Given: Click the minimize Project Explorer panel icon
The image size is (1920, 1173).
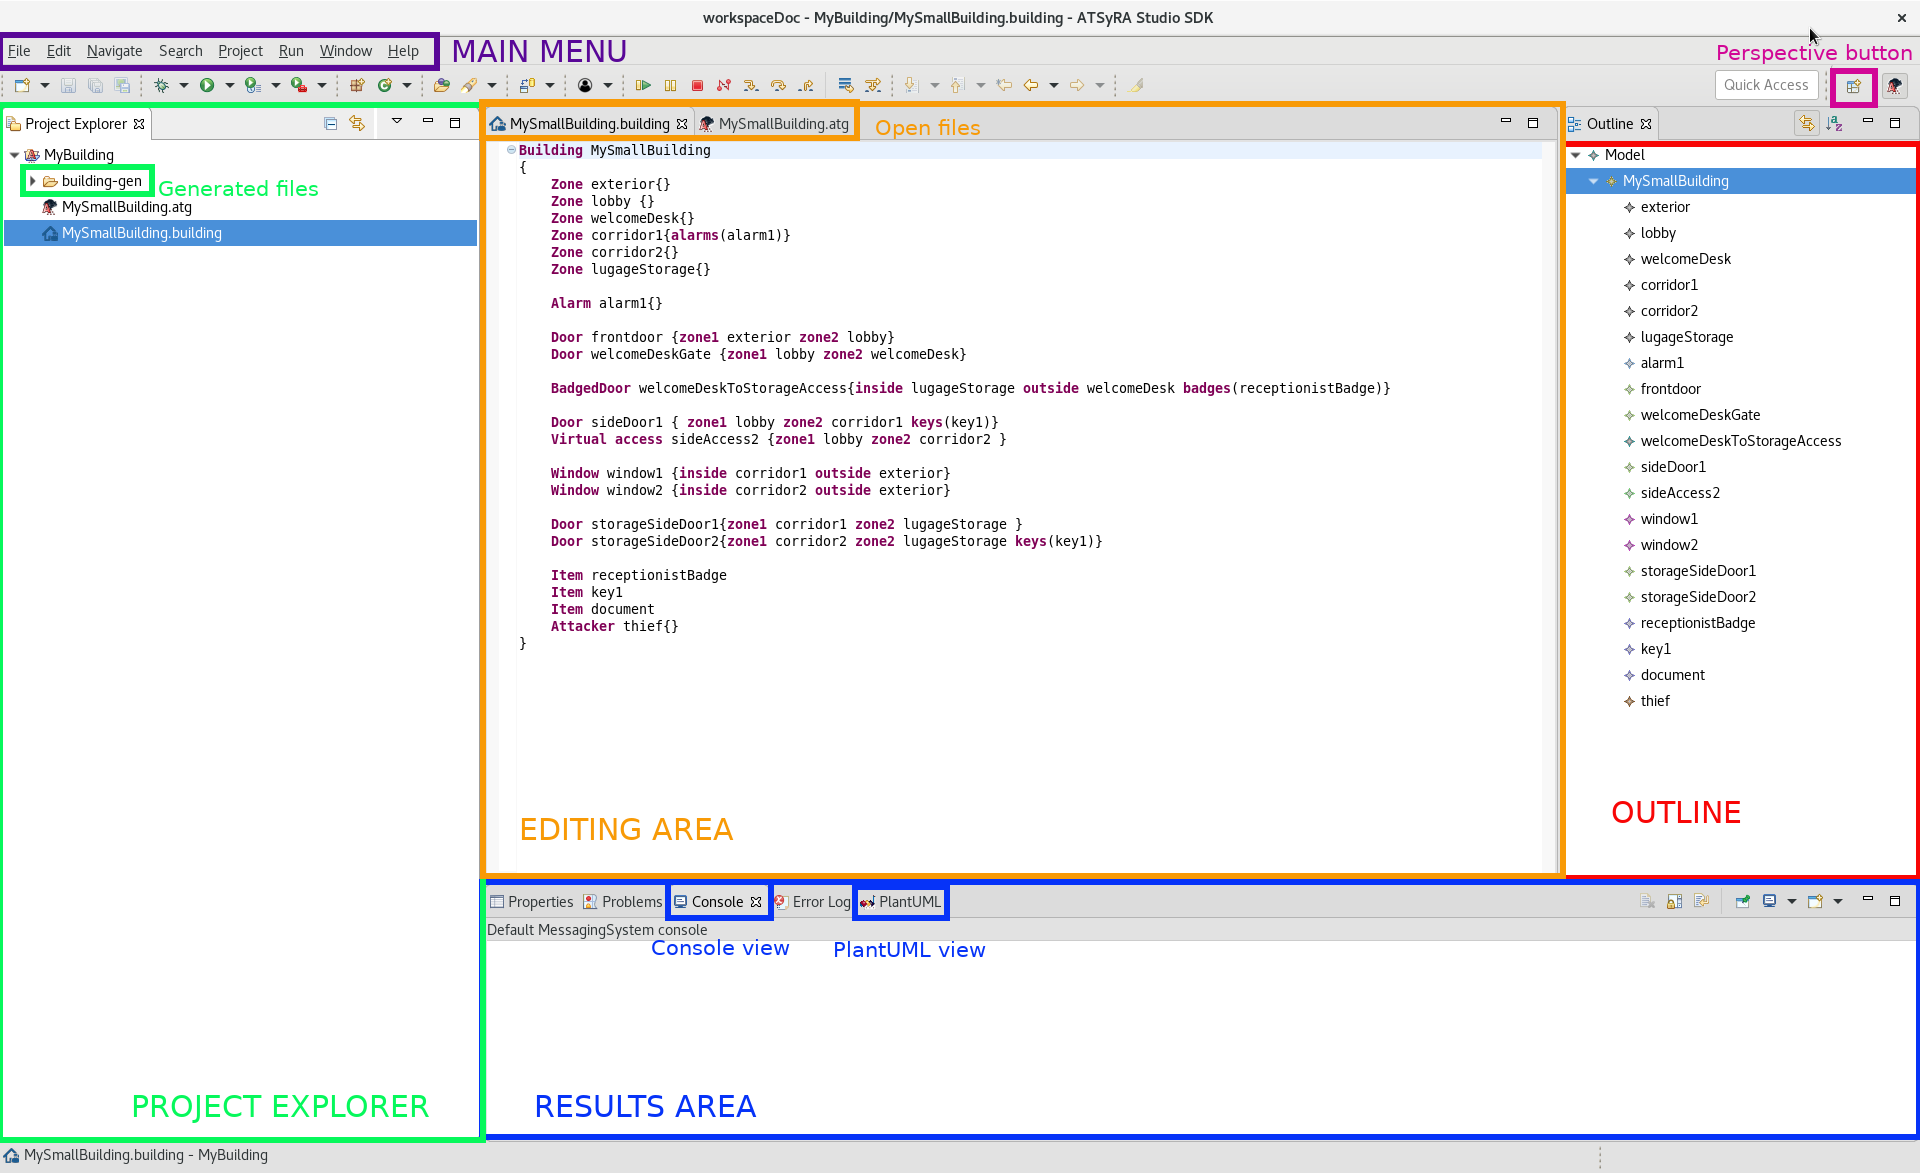Looking at the screenshot, I should point(427,123).
